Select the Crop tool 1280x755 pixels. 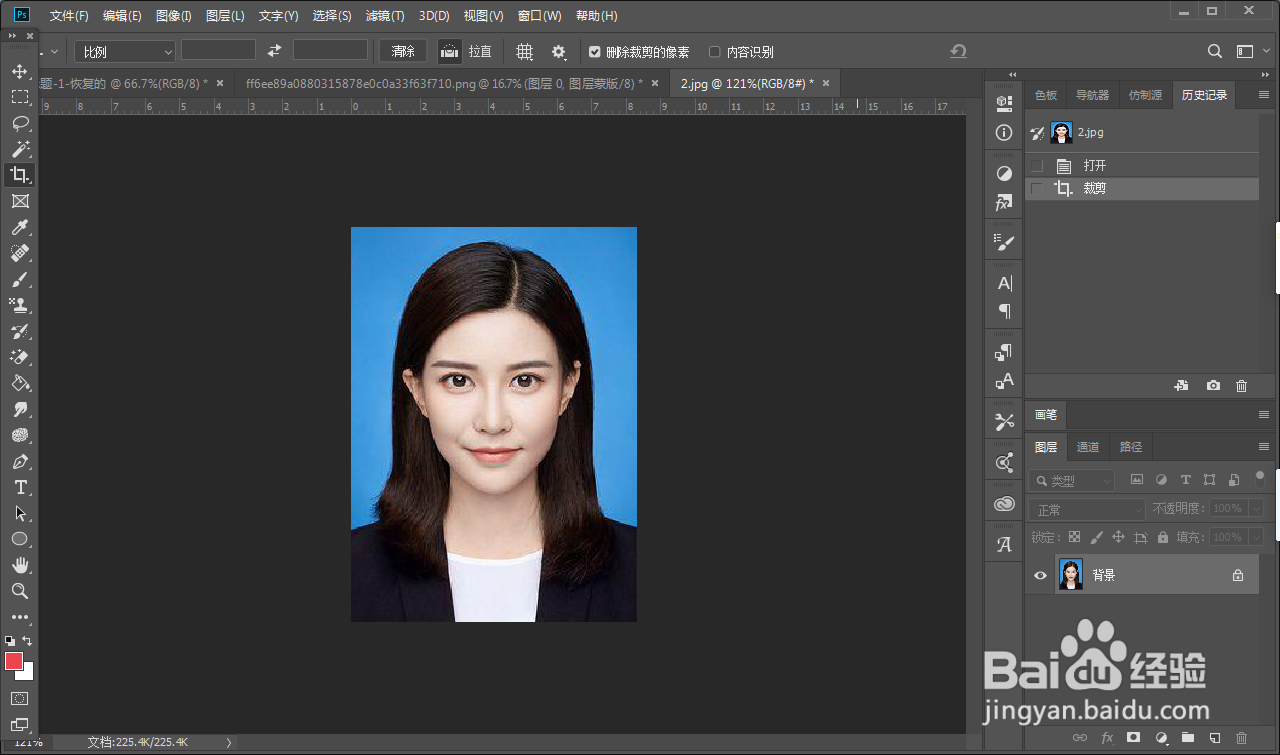pyautogui.click(x=20, y=175)
